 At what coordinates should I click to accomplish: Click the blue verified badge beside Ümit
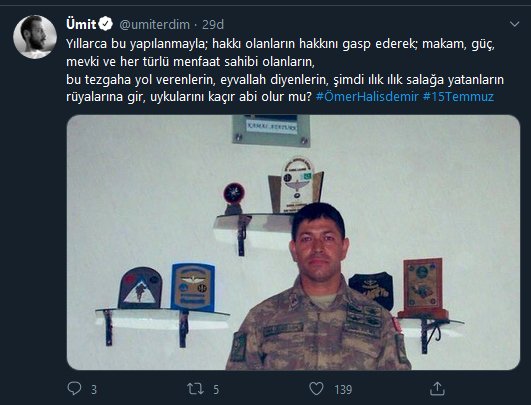(106, 24)
